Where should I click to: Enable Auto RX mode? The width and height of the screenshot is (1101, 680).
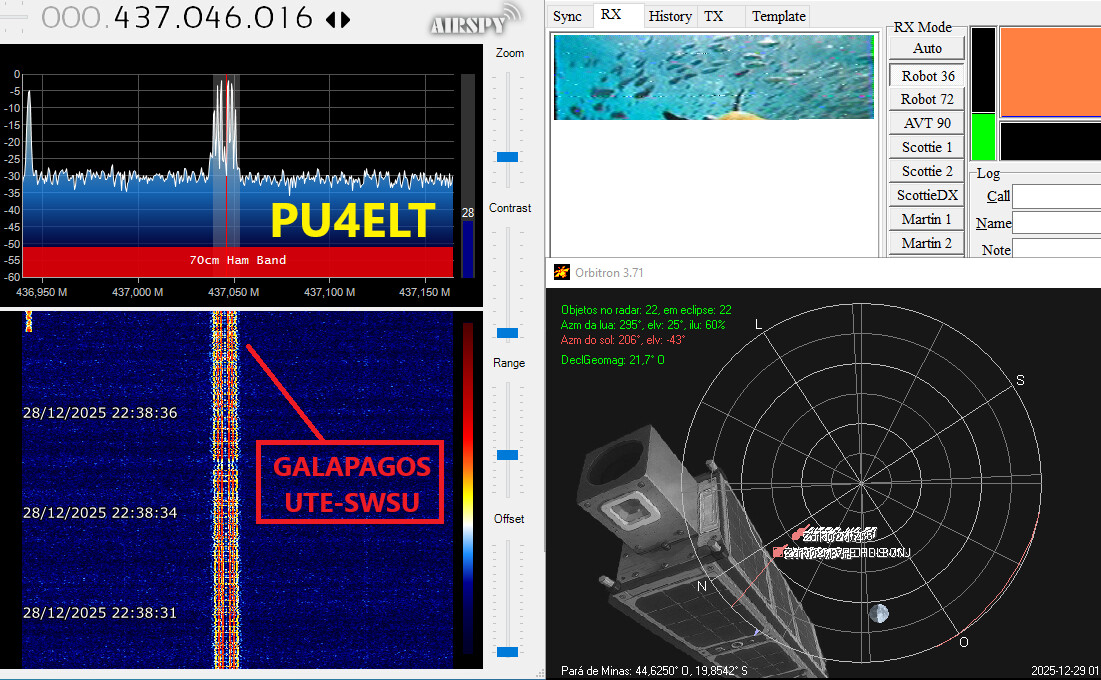click(927, 48)
